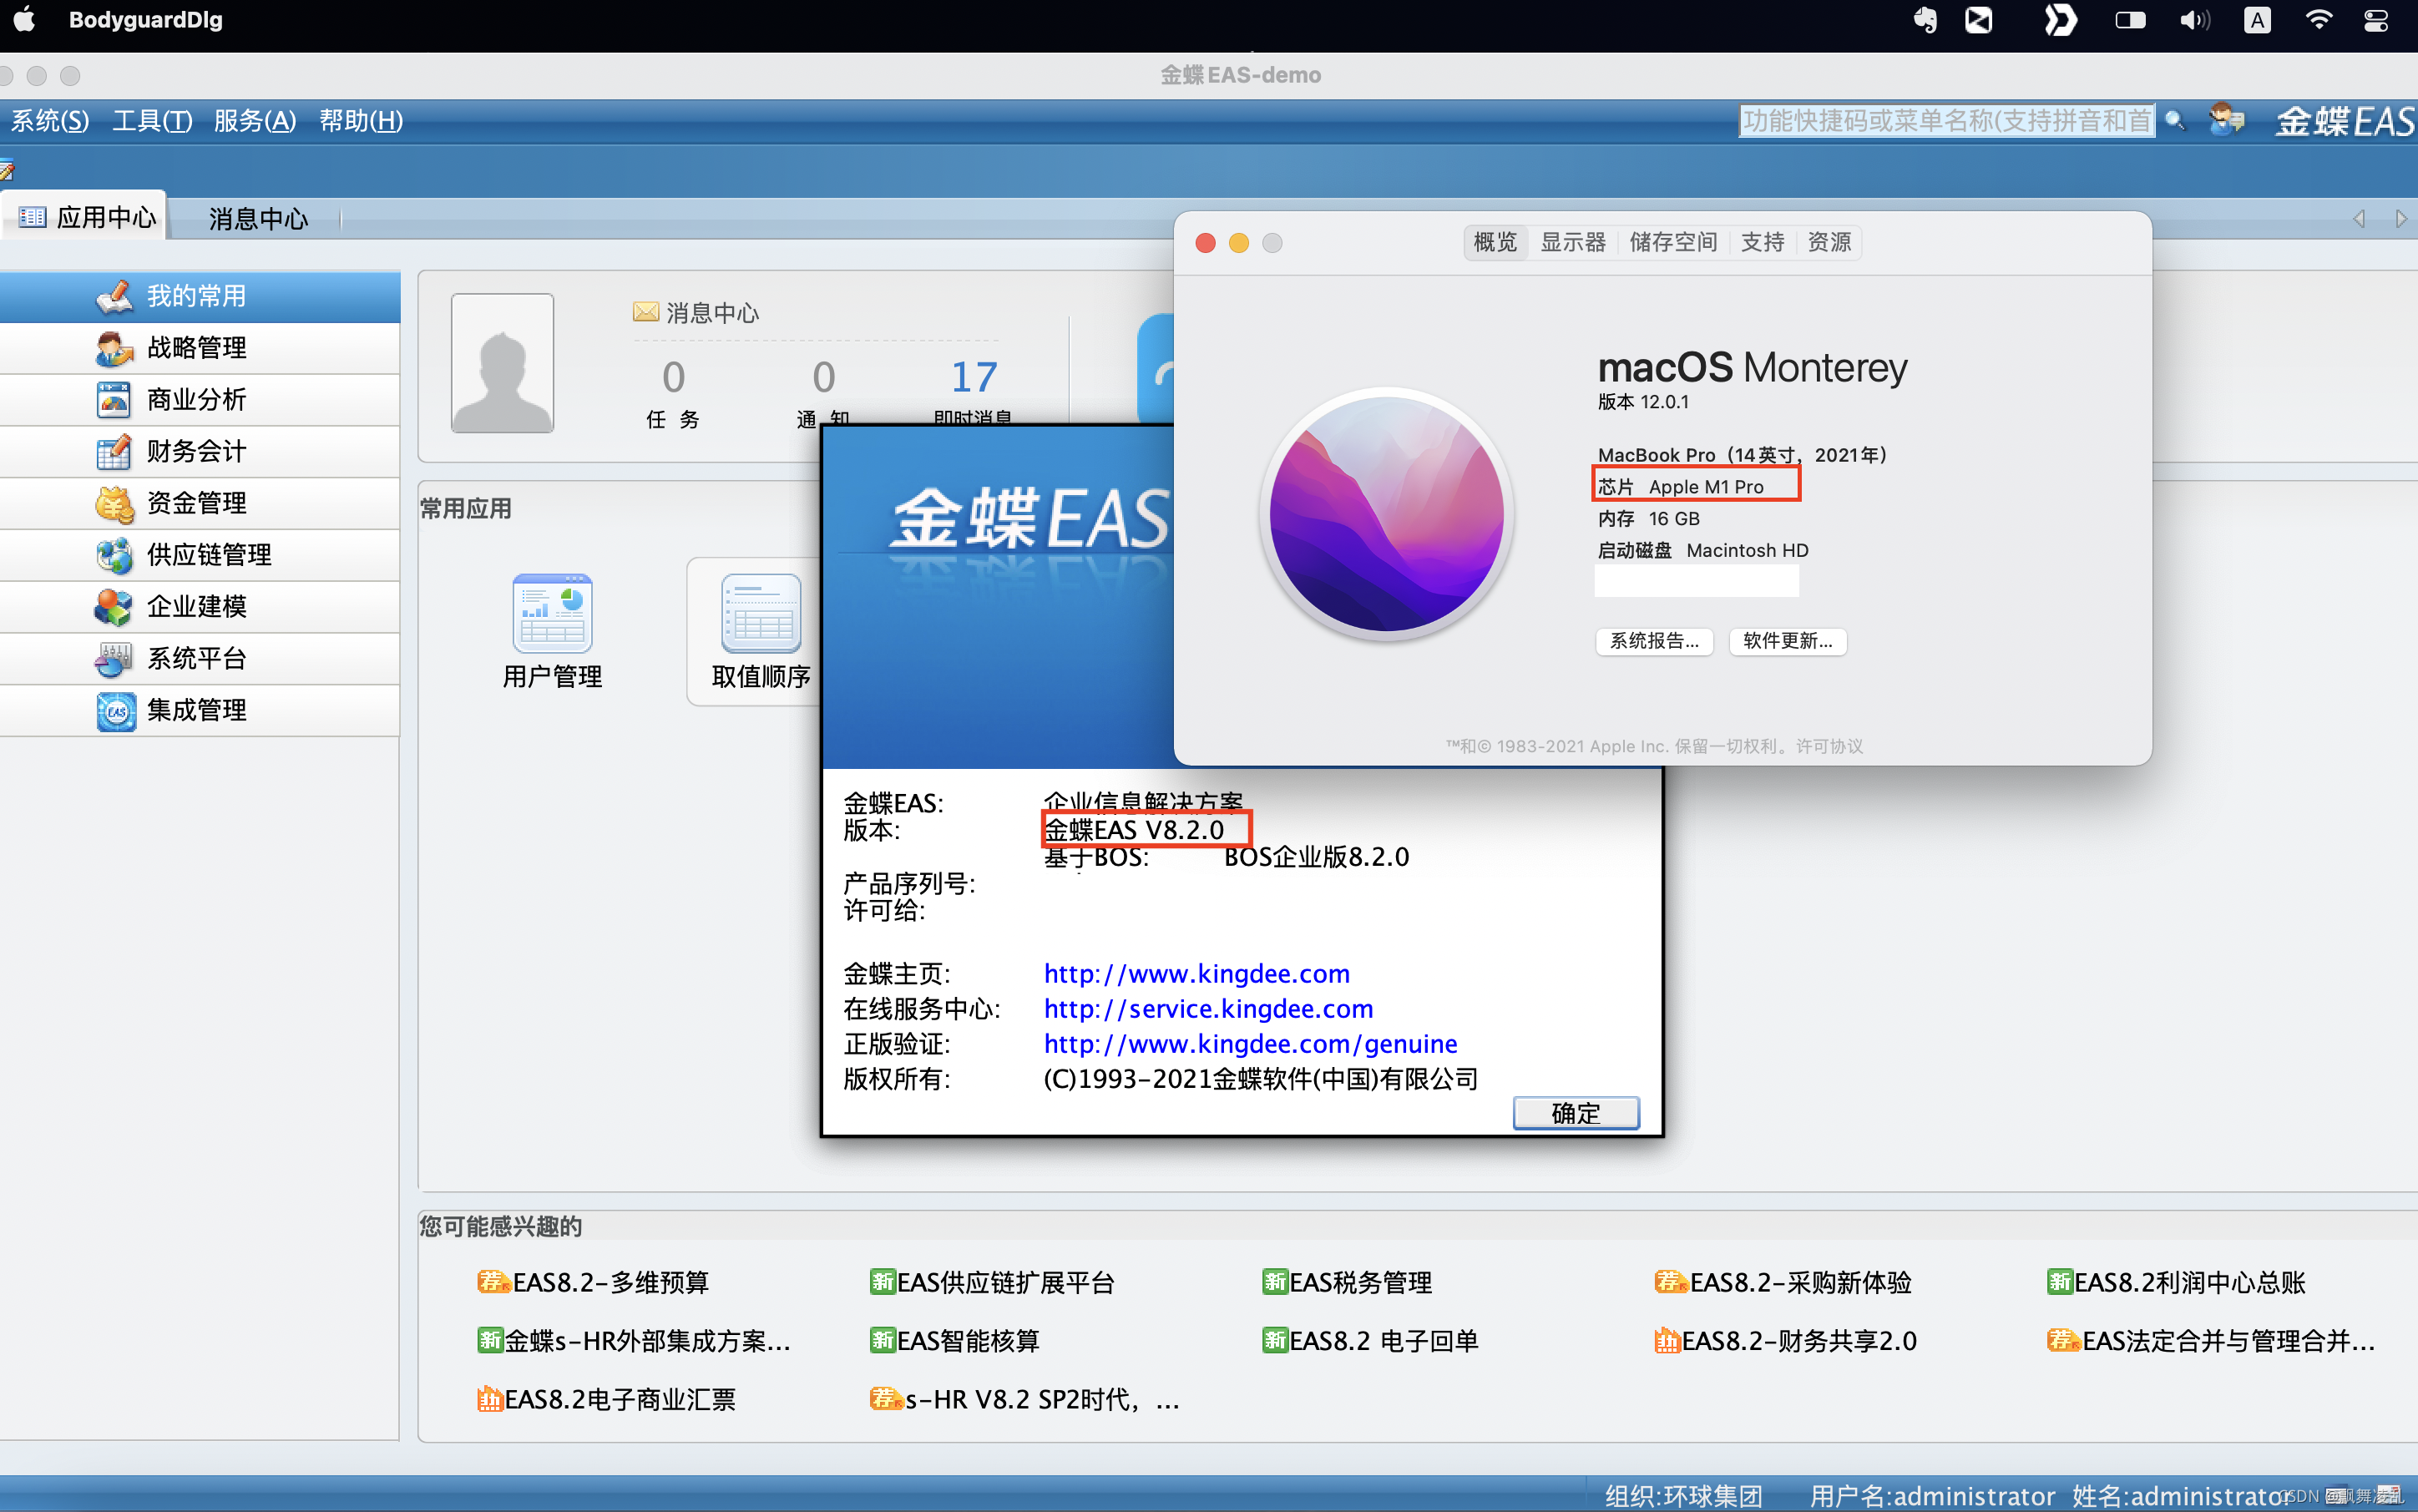Open http://service.kingdee.com link
The width and height of the screenshot is (2418, 1512).
pos(1208,1009)
